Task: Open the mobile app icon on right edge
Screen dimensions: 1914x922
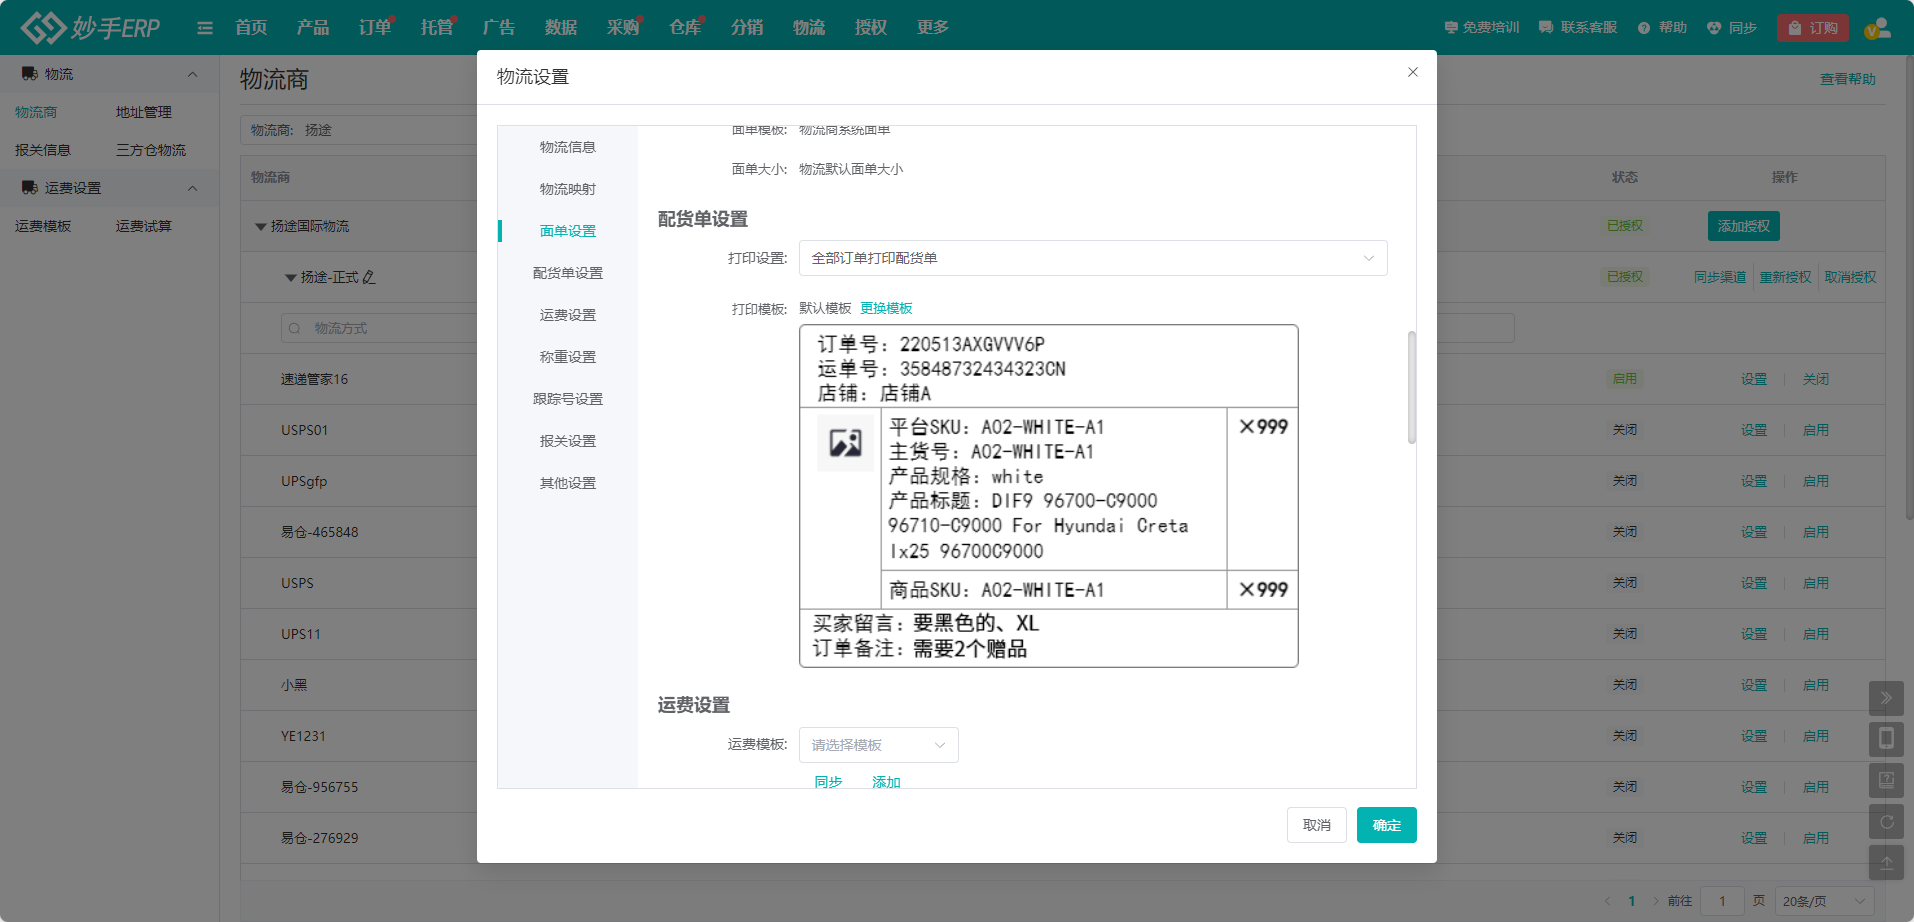Action: 1887,739
